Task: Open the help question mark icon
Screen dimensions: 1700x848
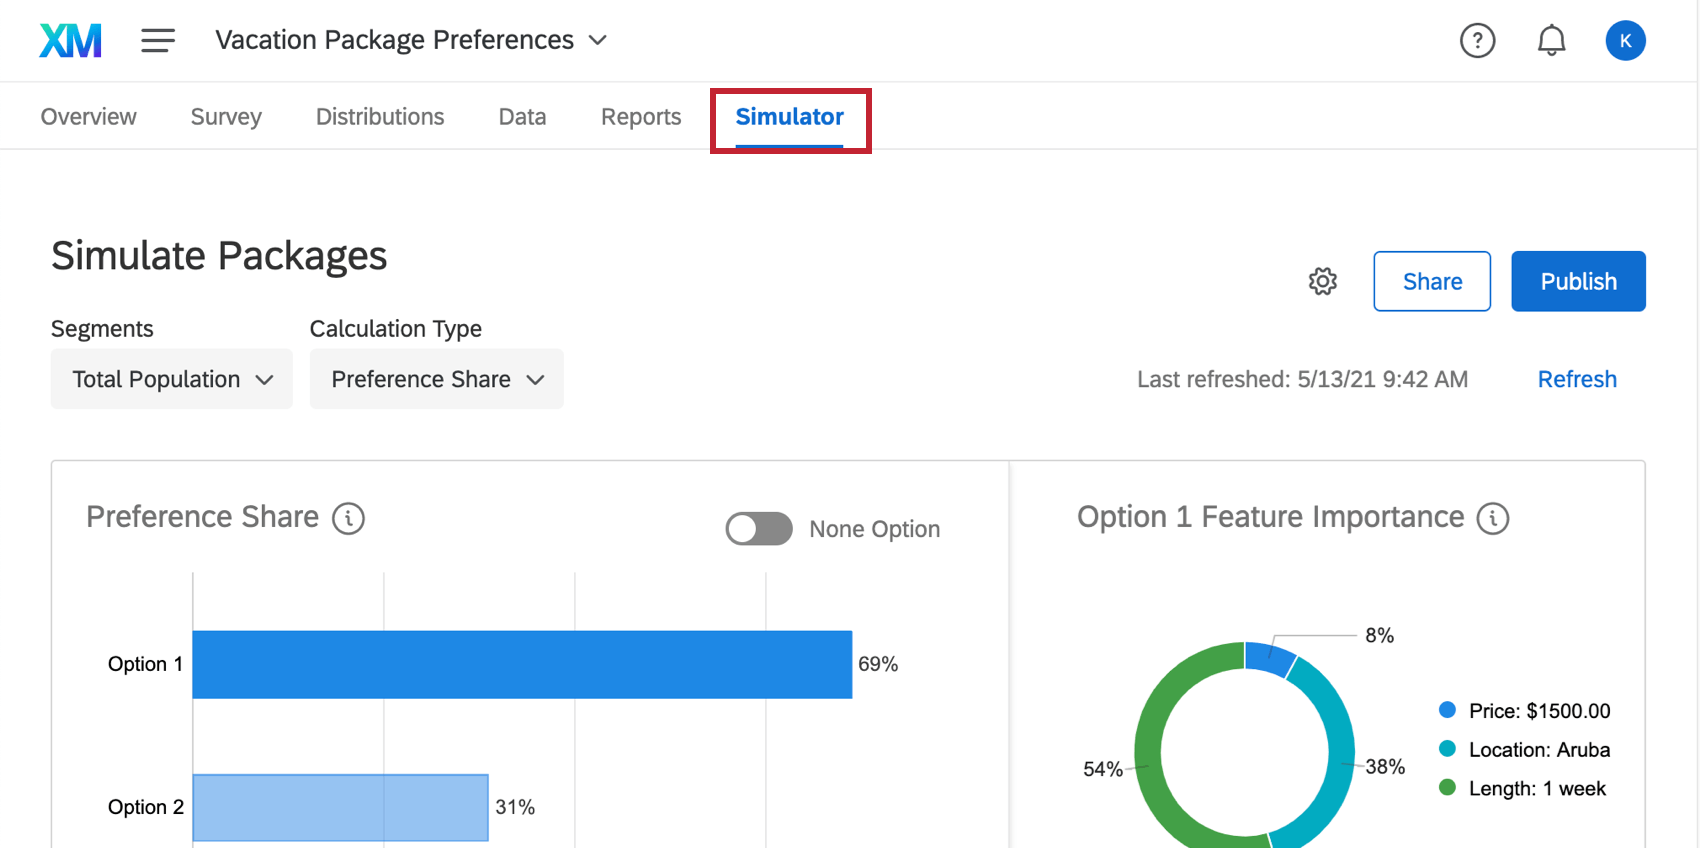Action: (1477, 40)
